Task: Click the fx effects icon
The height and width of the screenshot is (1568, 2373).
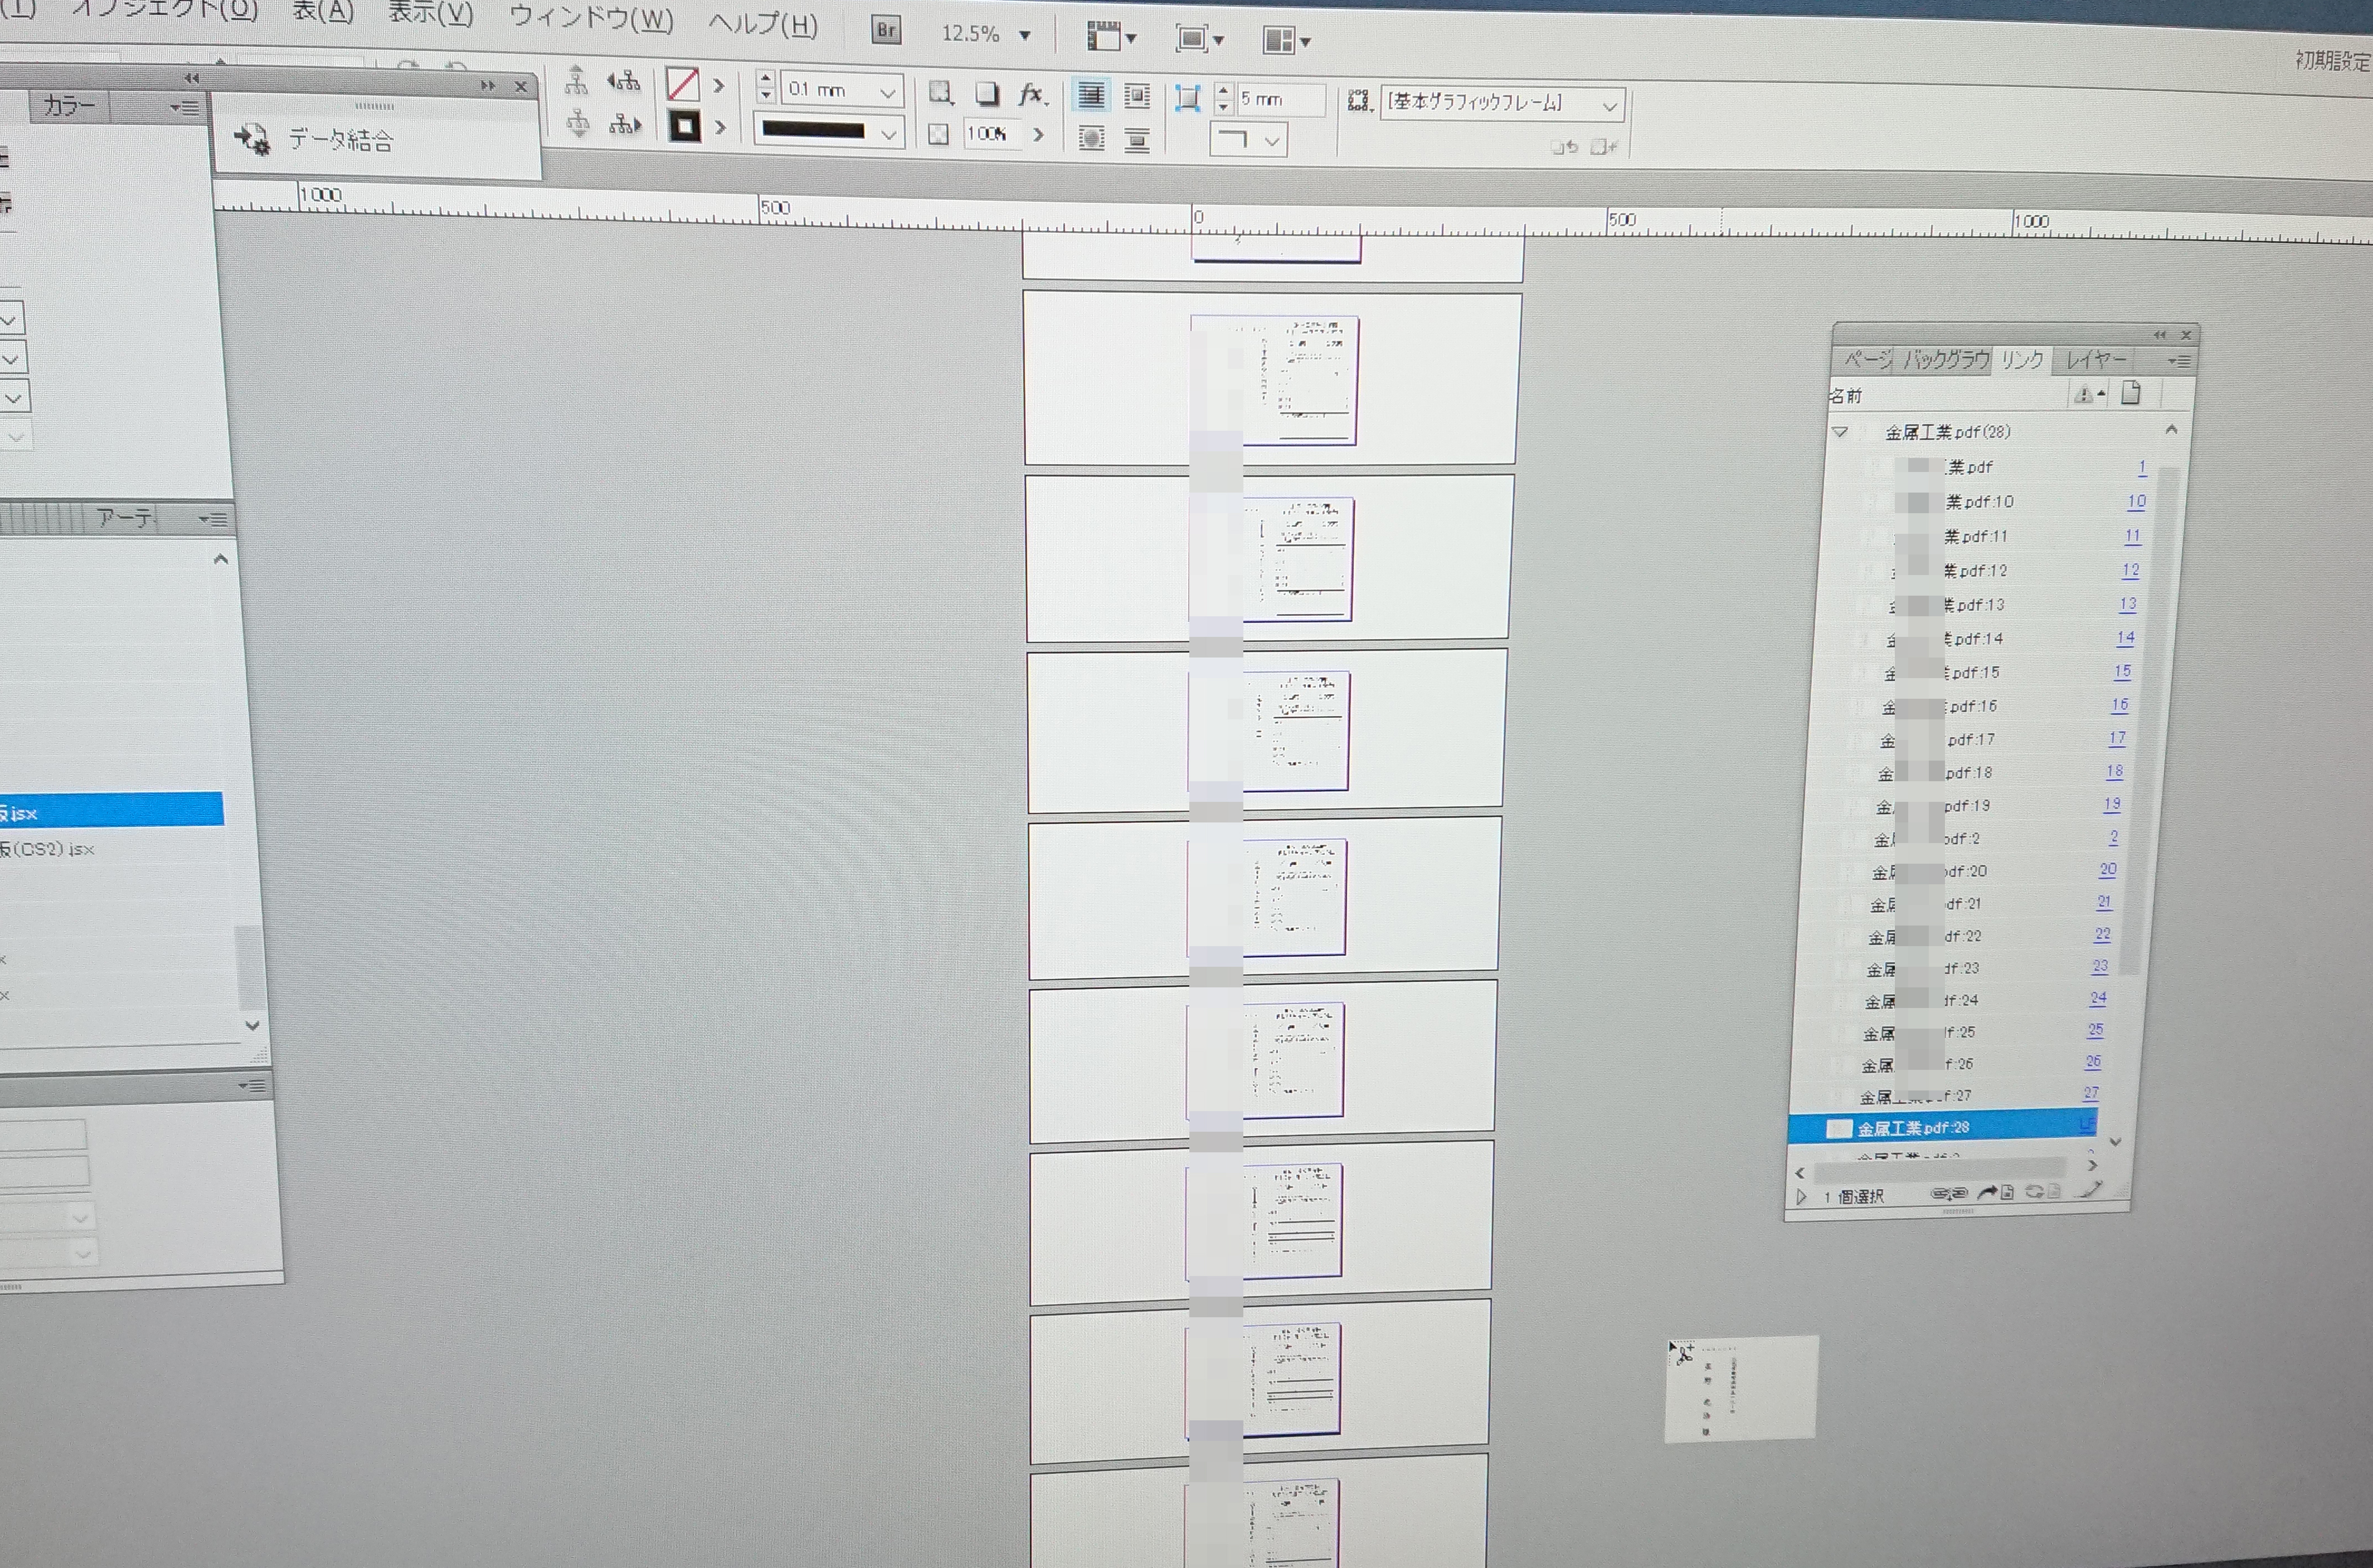Action: (1030, 94)
